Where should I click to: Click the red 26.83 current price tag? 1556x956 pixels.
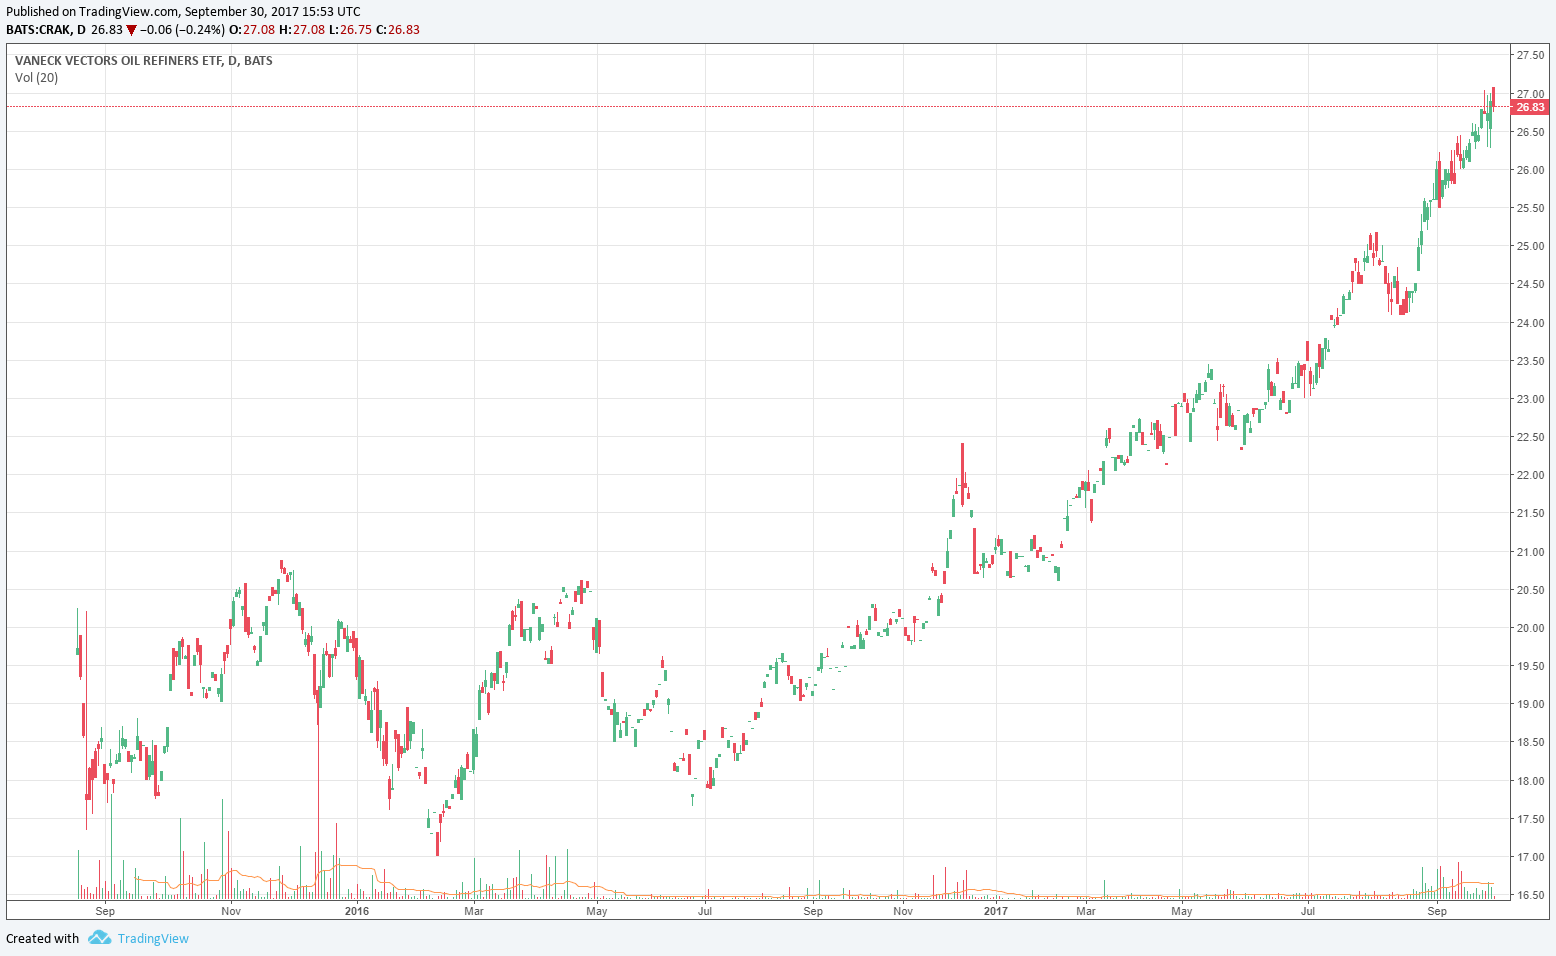[x=1529, y=107]
